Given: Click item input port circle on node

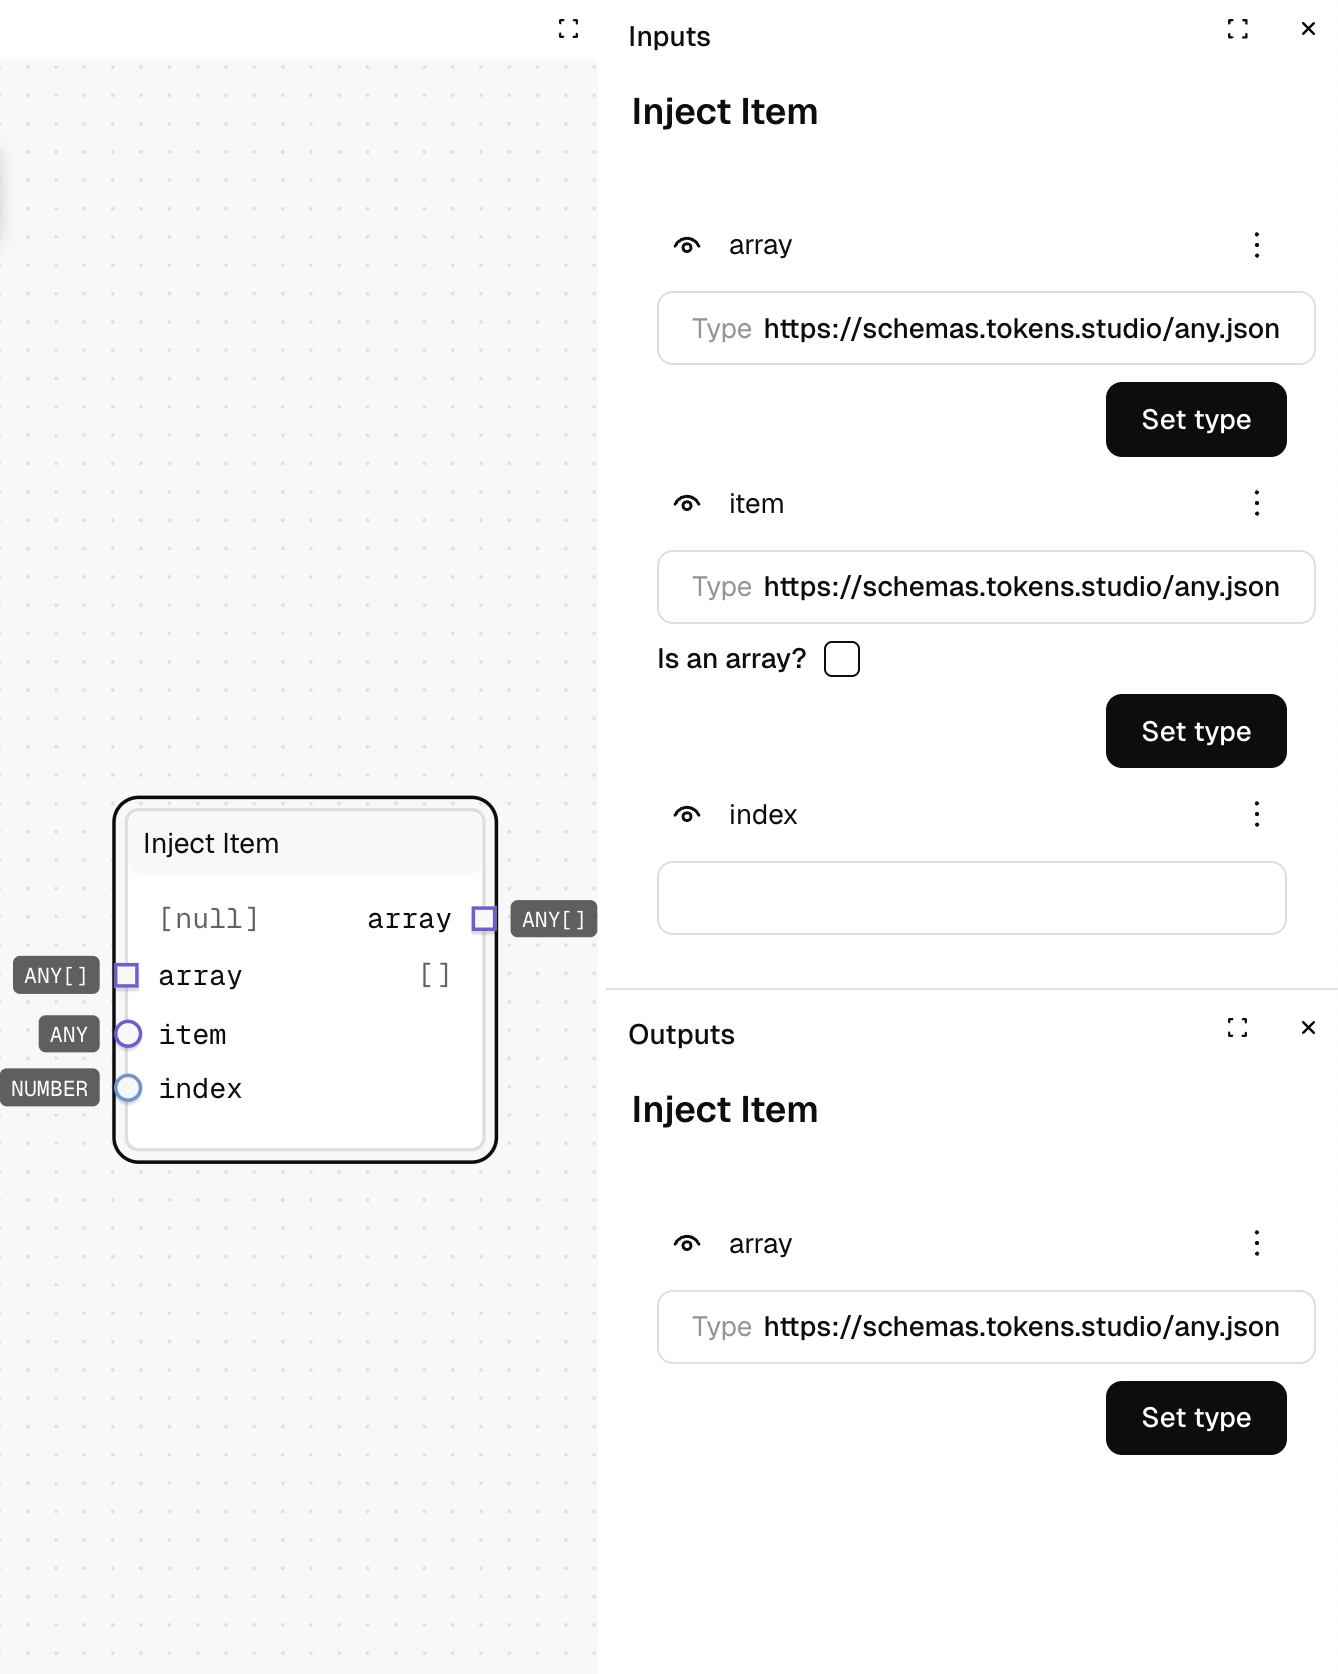Looking at the screenshot, I should coord(128,1033).
